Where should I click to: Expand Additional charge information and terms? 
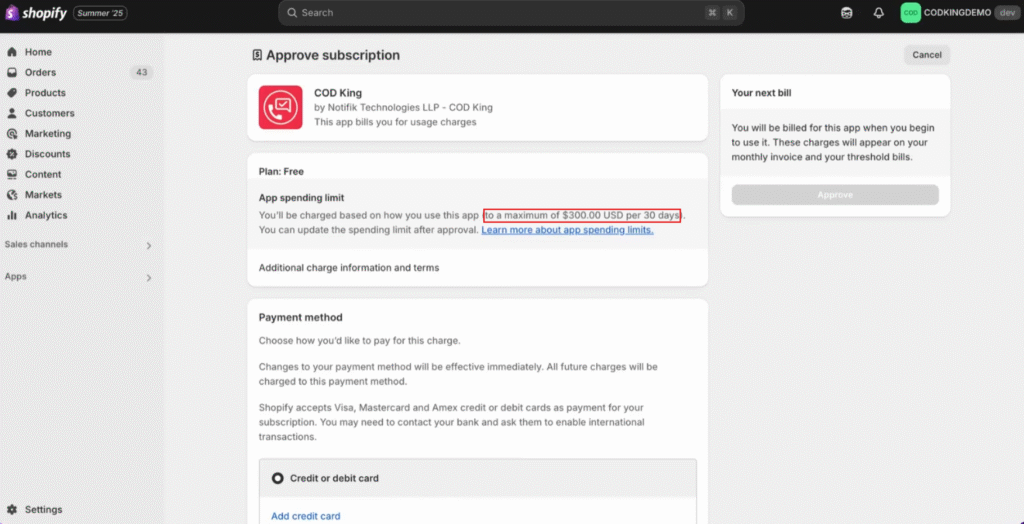pyautogui.click(x=349, y=268)
